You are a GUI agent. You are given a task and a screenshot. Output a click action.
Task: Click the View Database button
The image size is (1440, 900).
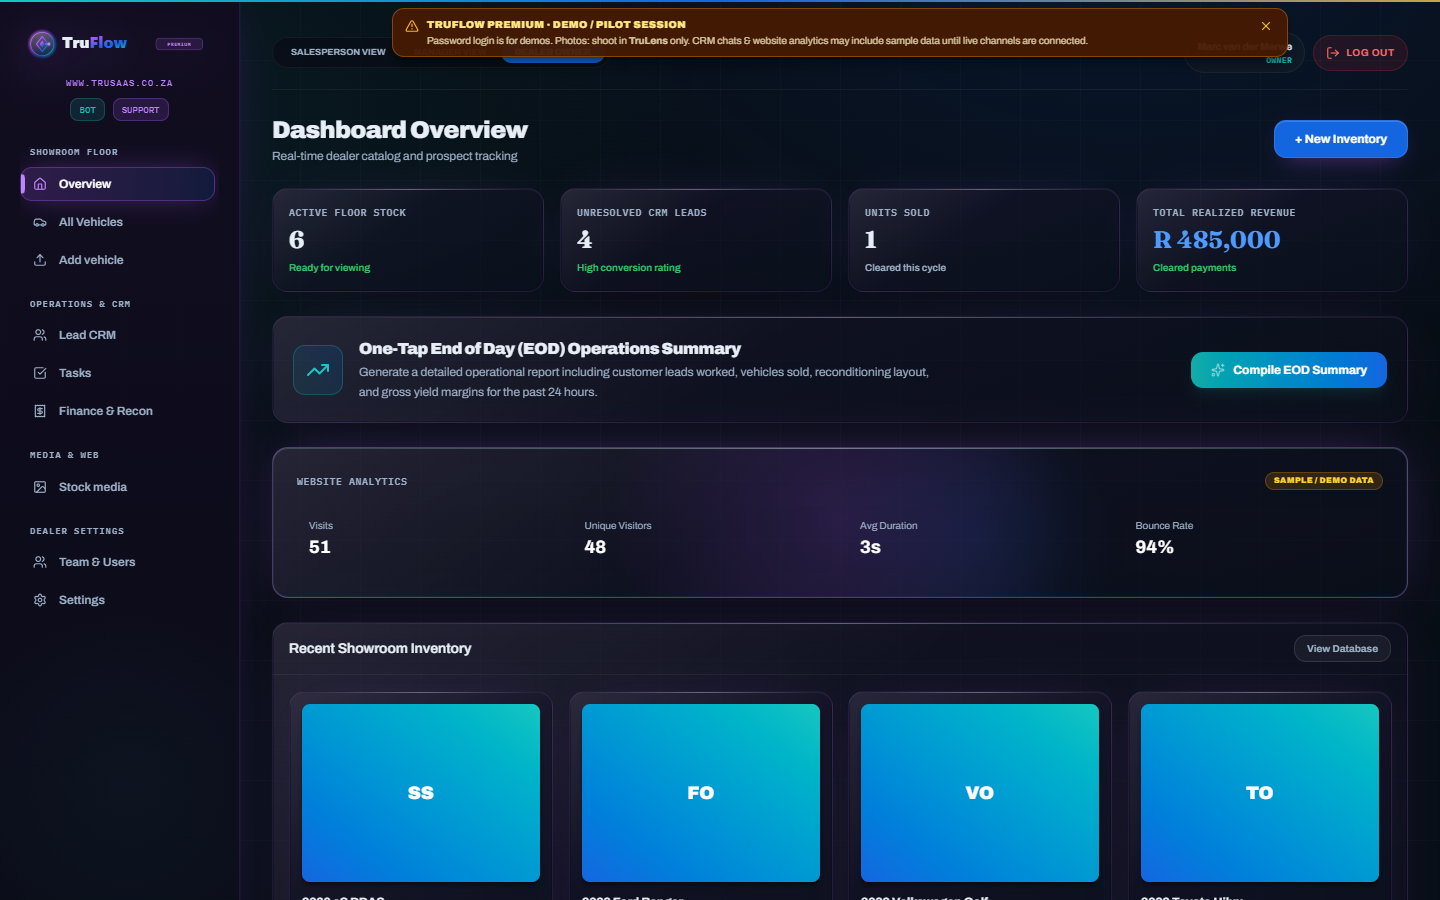coord(1342,649)
